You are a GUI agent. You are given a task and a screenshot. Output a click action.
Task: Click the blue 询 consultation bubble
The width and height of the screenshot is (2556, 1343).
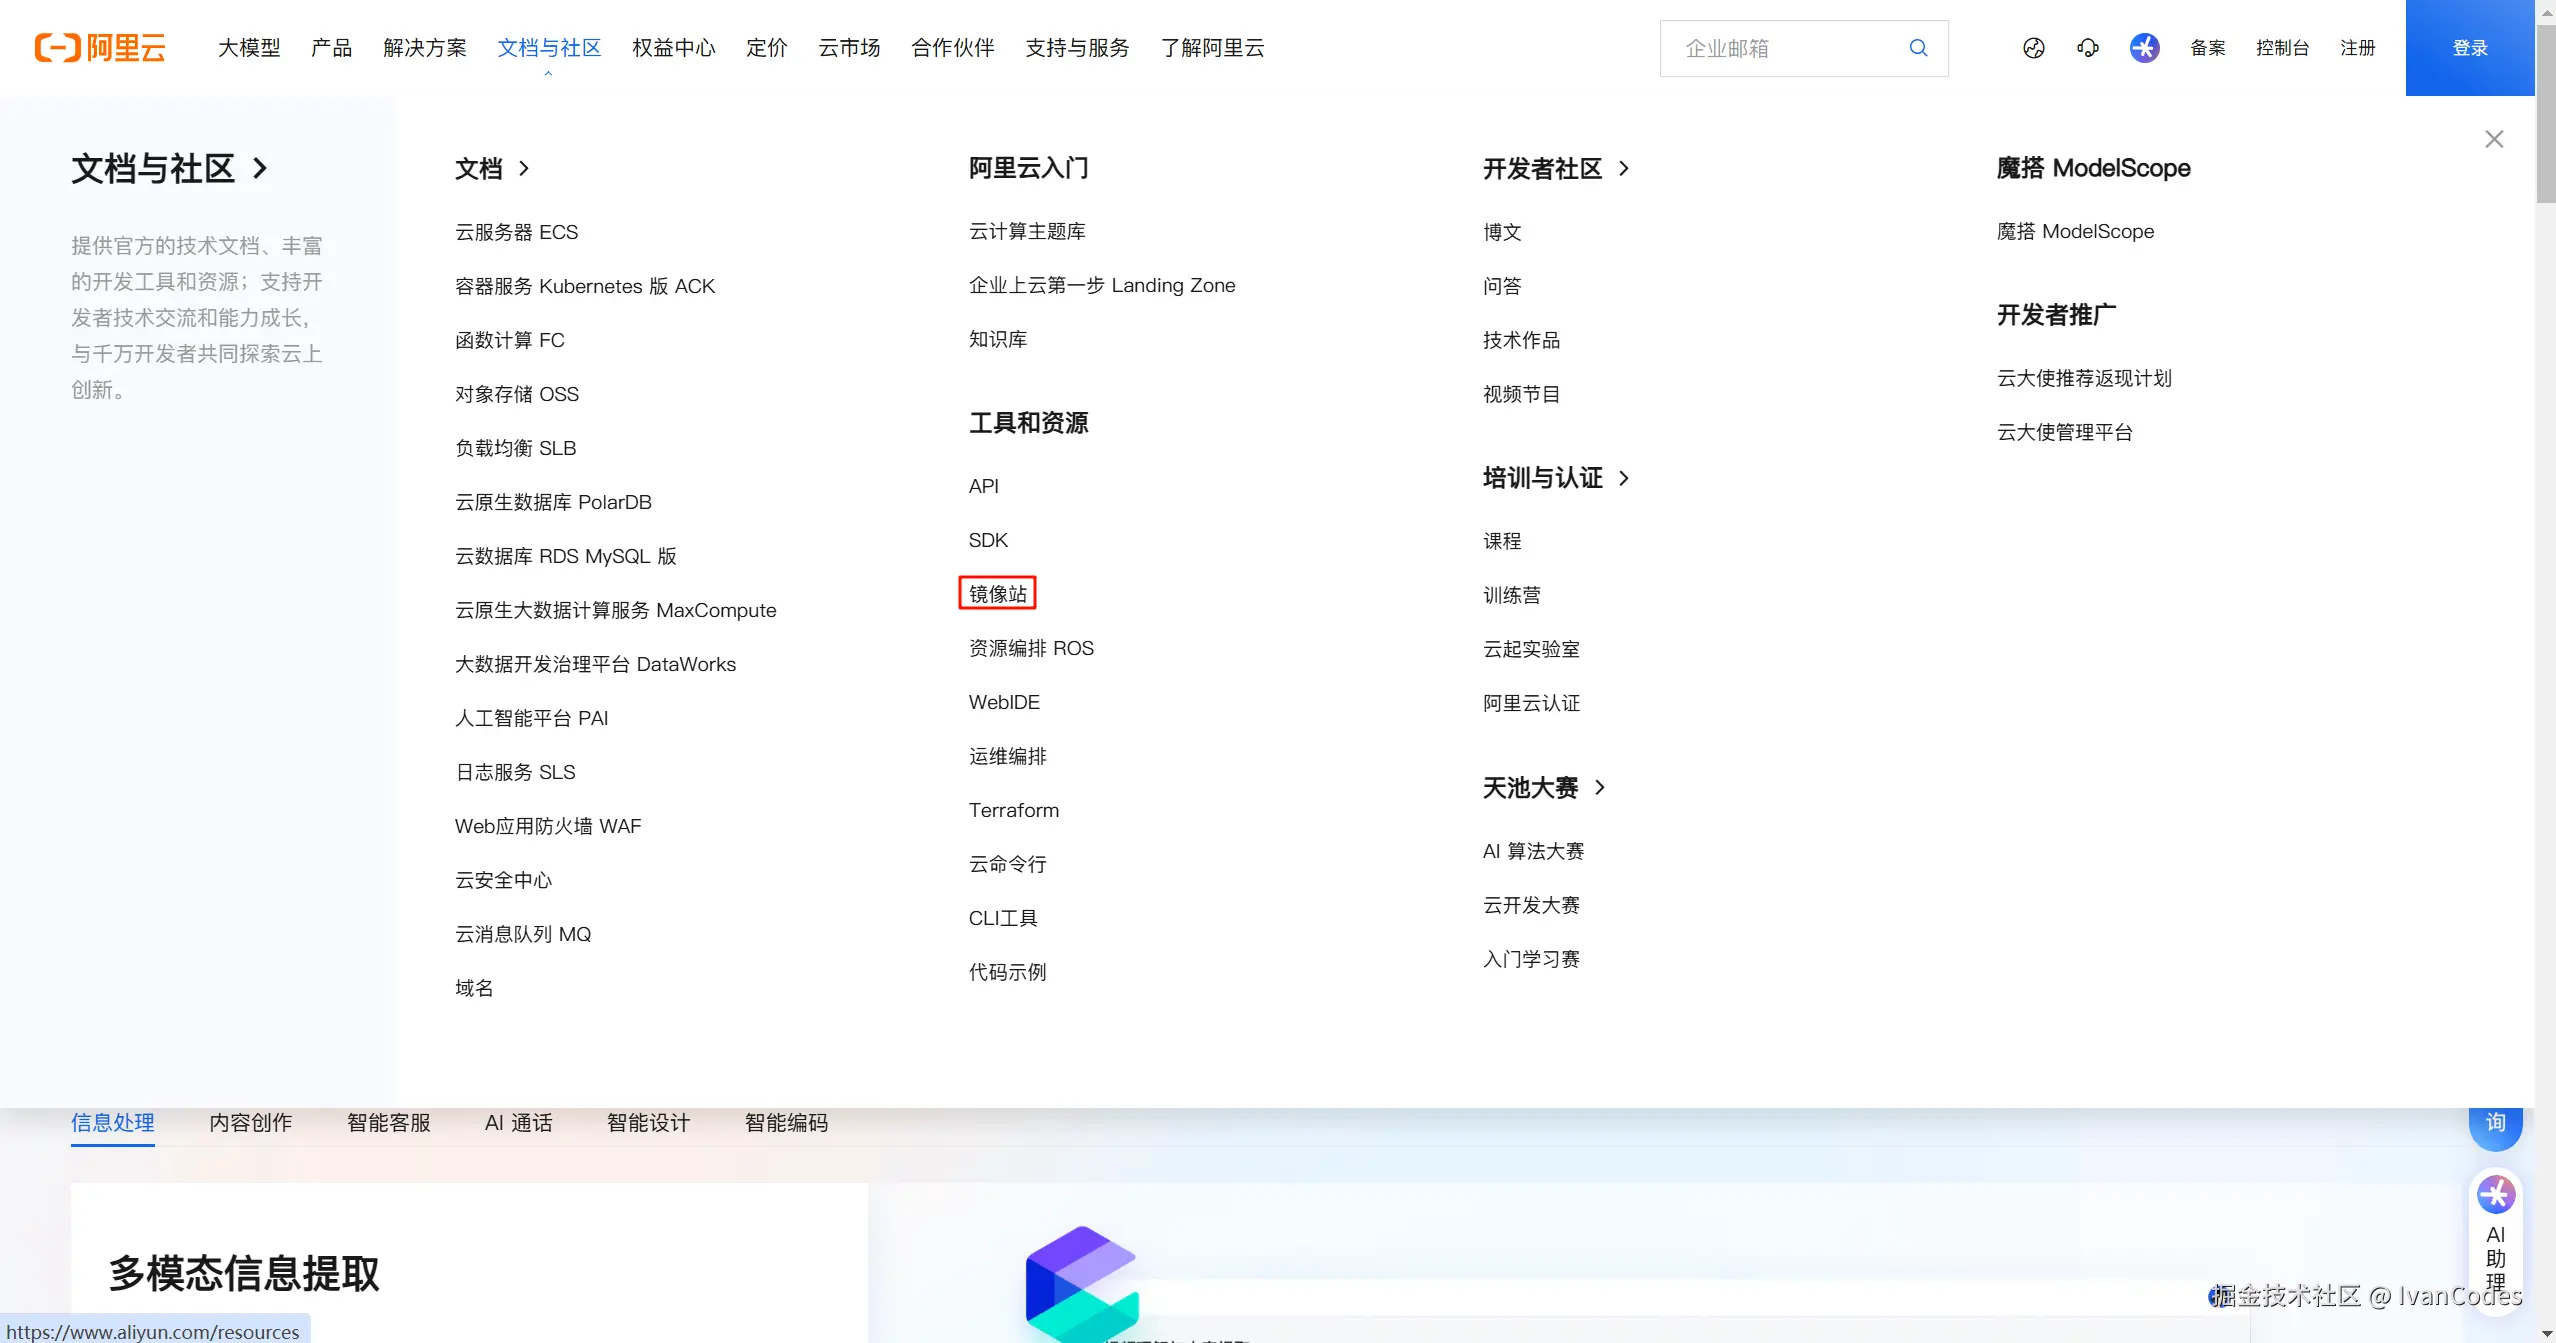pyautogui.click(x=2497, y=1125)
